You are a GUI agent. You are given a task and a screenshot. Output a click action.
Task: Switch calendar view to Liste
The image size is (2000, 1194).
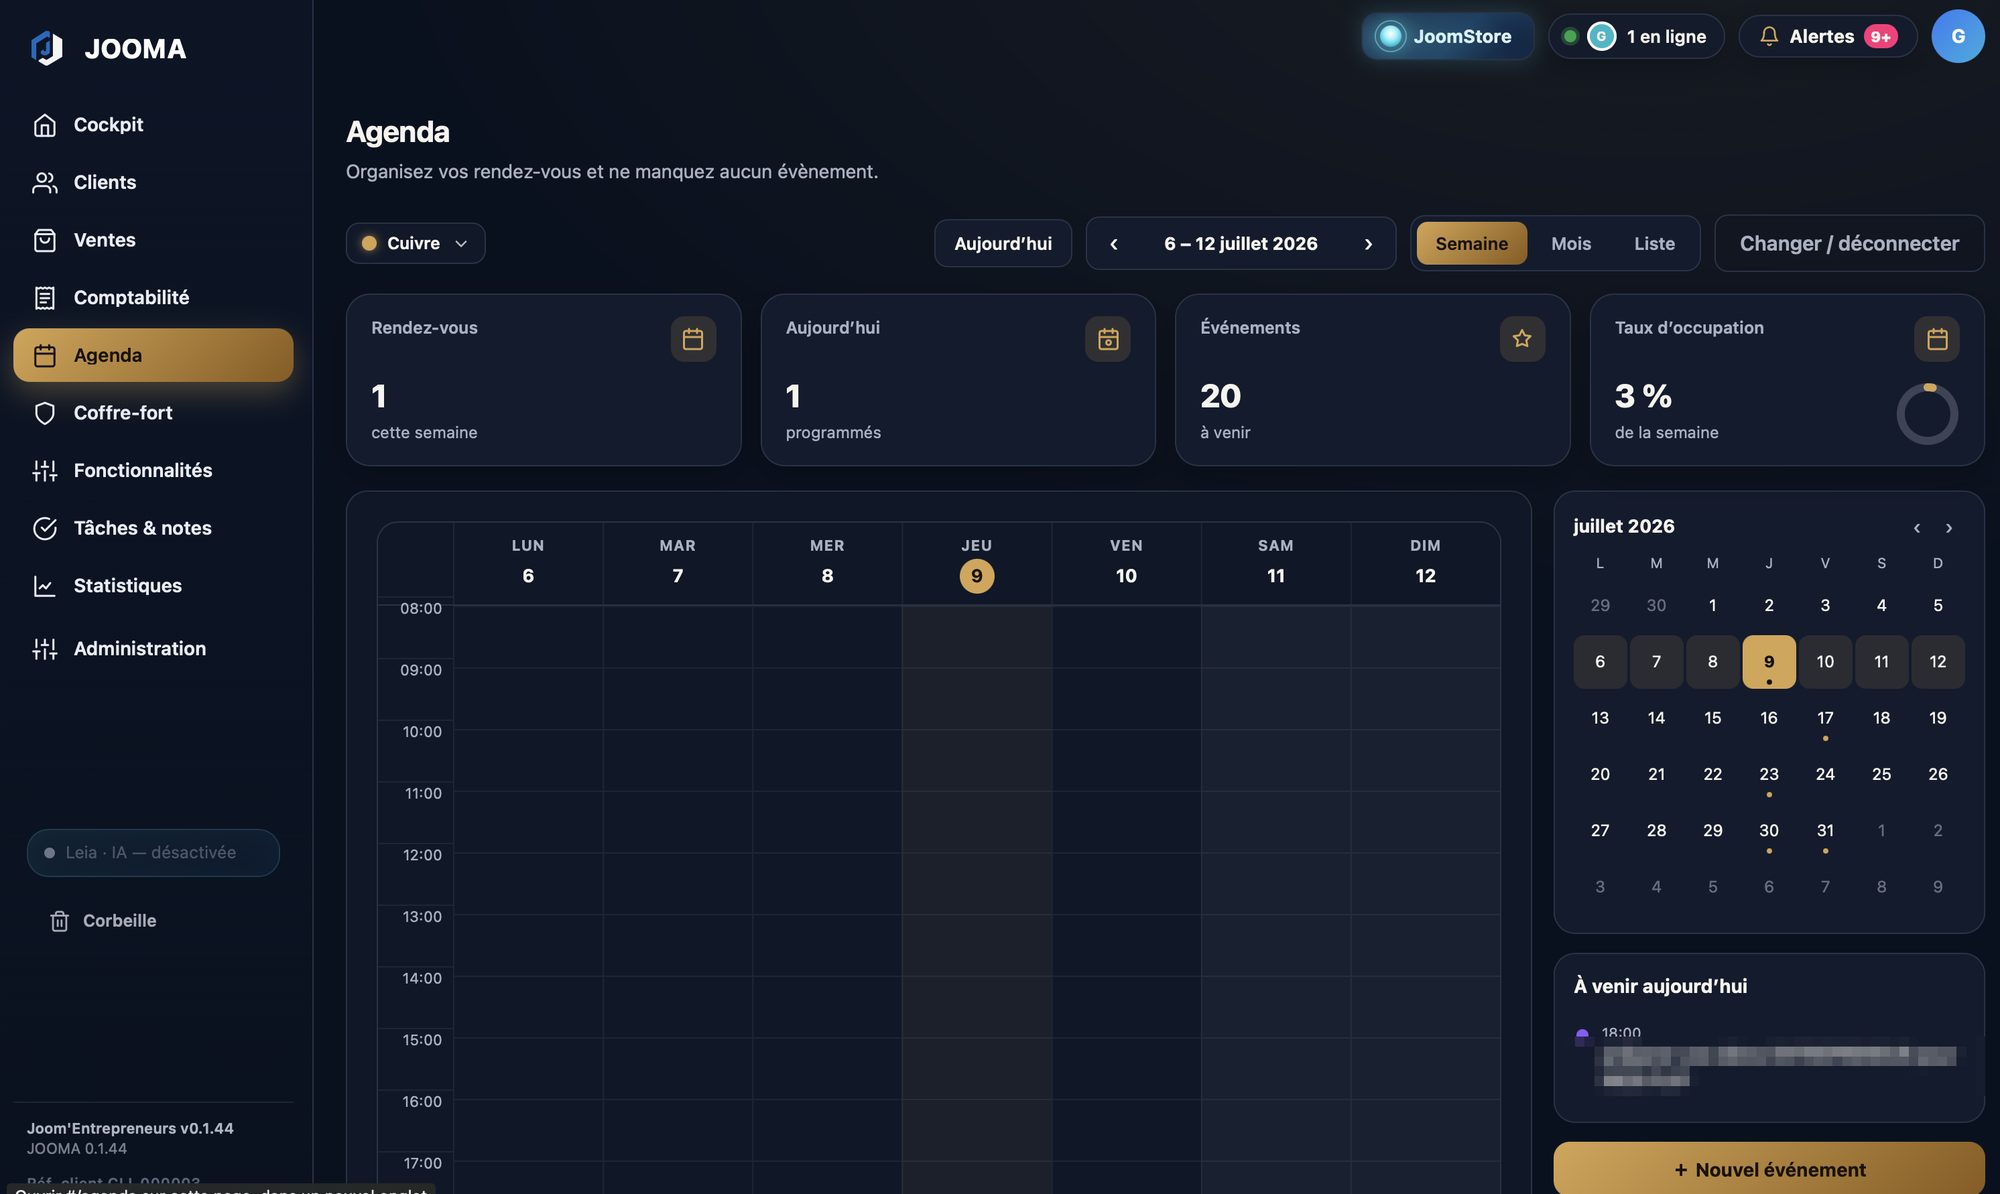tap(1654, 244)
